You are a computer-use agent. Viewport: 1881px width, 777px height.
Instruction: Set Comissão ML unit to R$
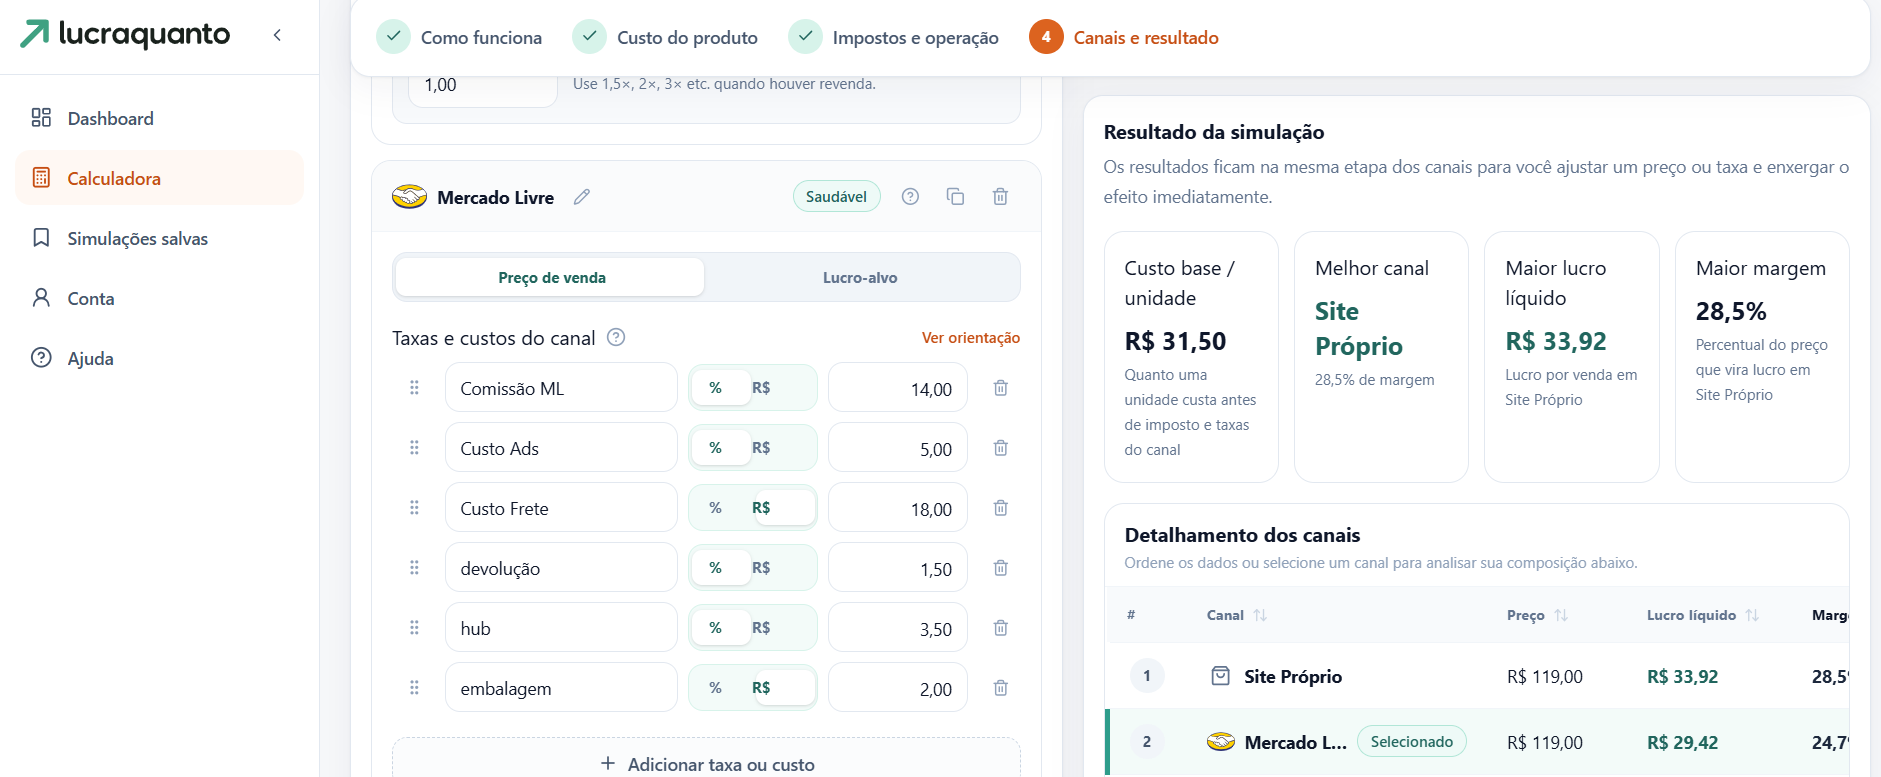(761, 387)
